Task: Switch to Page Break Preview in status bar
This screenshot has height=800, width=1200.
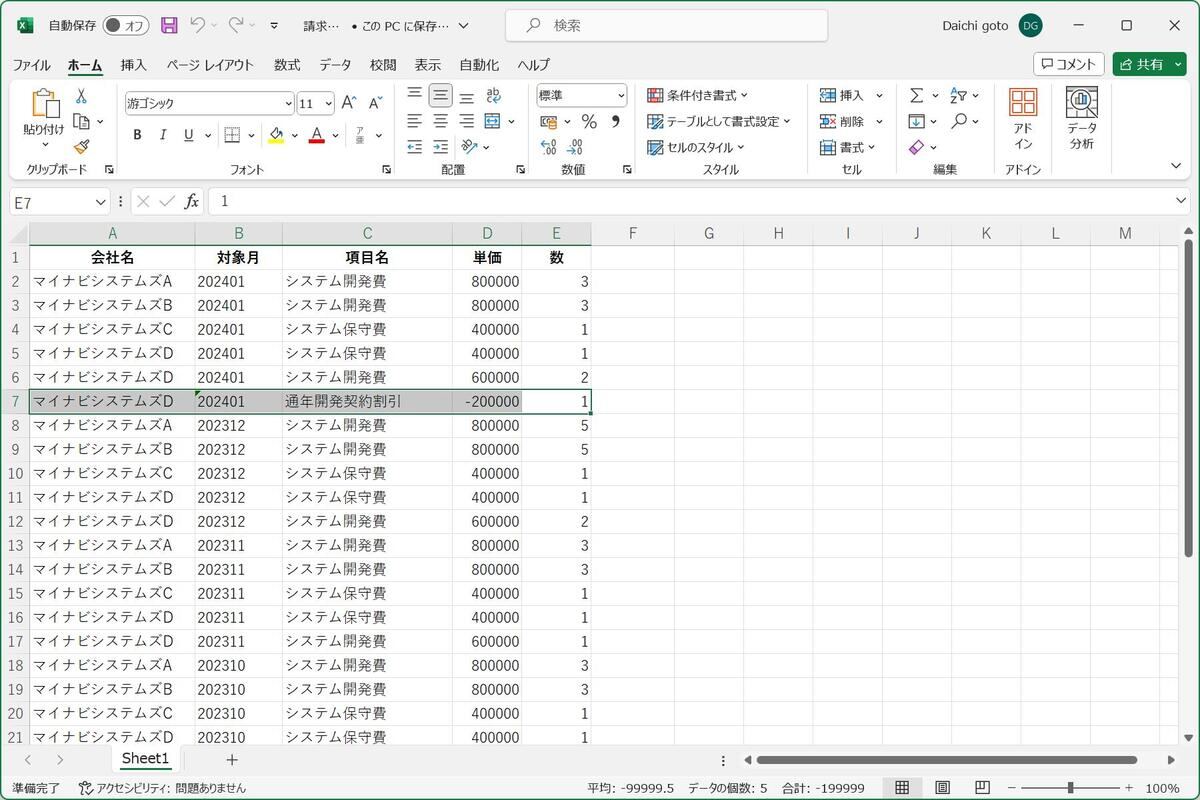Action: (982, 788)
